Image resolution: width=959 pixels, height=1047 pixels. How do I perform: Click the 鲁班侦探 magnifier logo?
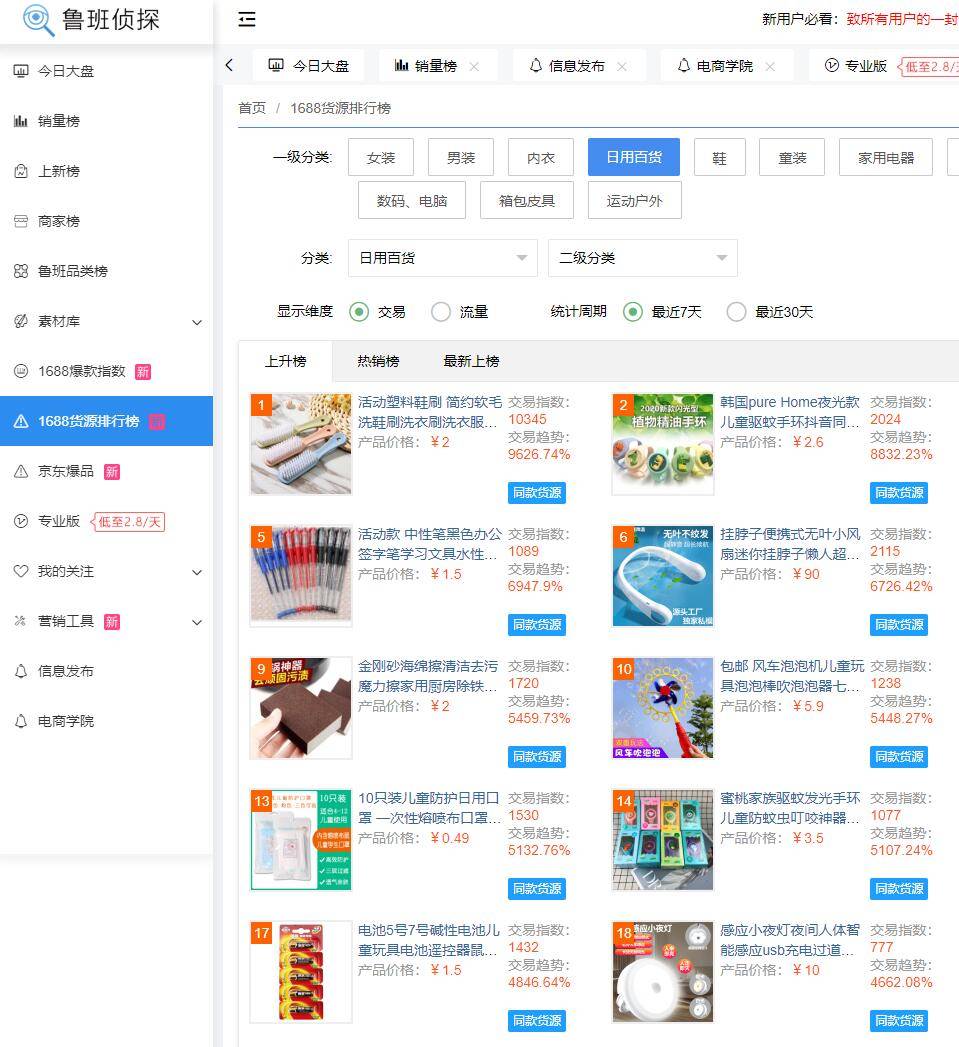[38, 20]
